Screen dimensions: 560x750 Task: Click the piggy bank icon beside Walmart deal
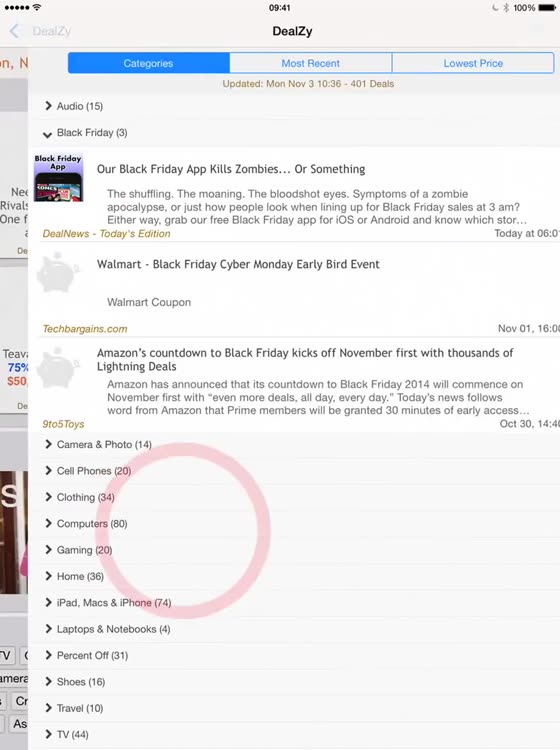[x=57, y=273]
